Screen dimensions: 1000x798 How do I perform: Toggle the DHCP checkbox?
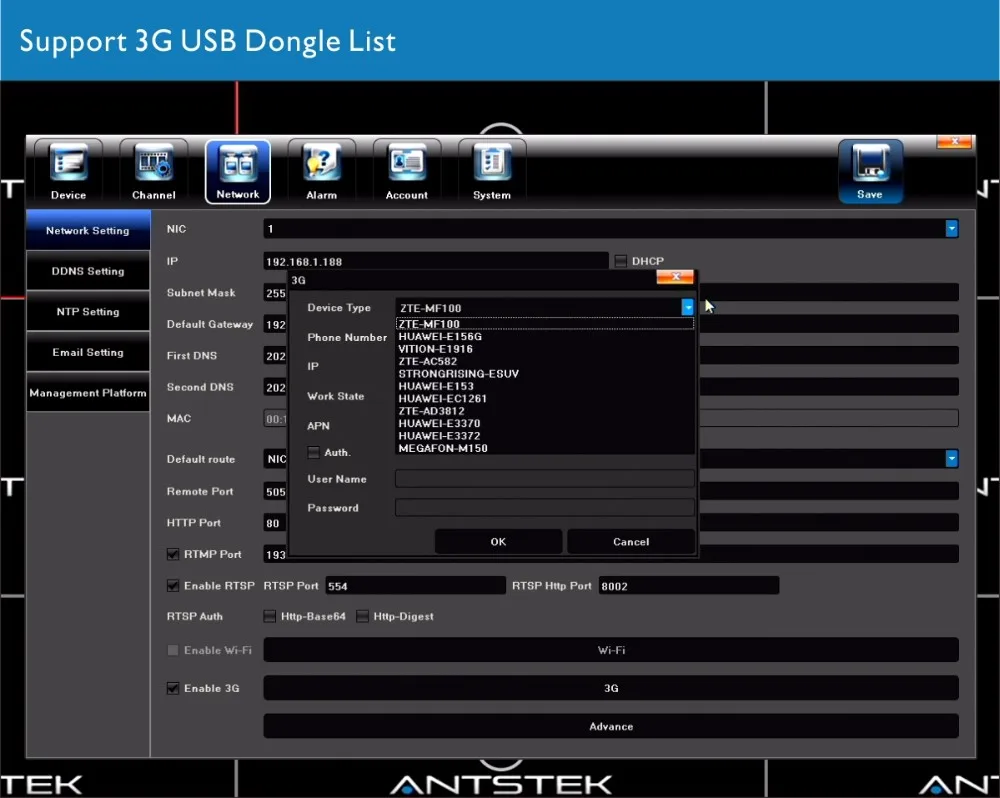pos(621,261)
